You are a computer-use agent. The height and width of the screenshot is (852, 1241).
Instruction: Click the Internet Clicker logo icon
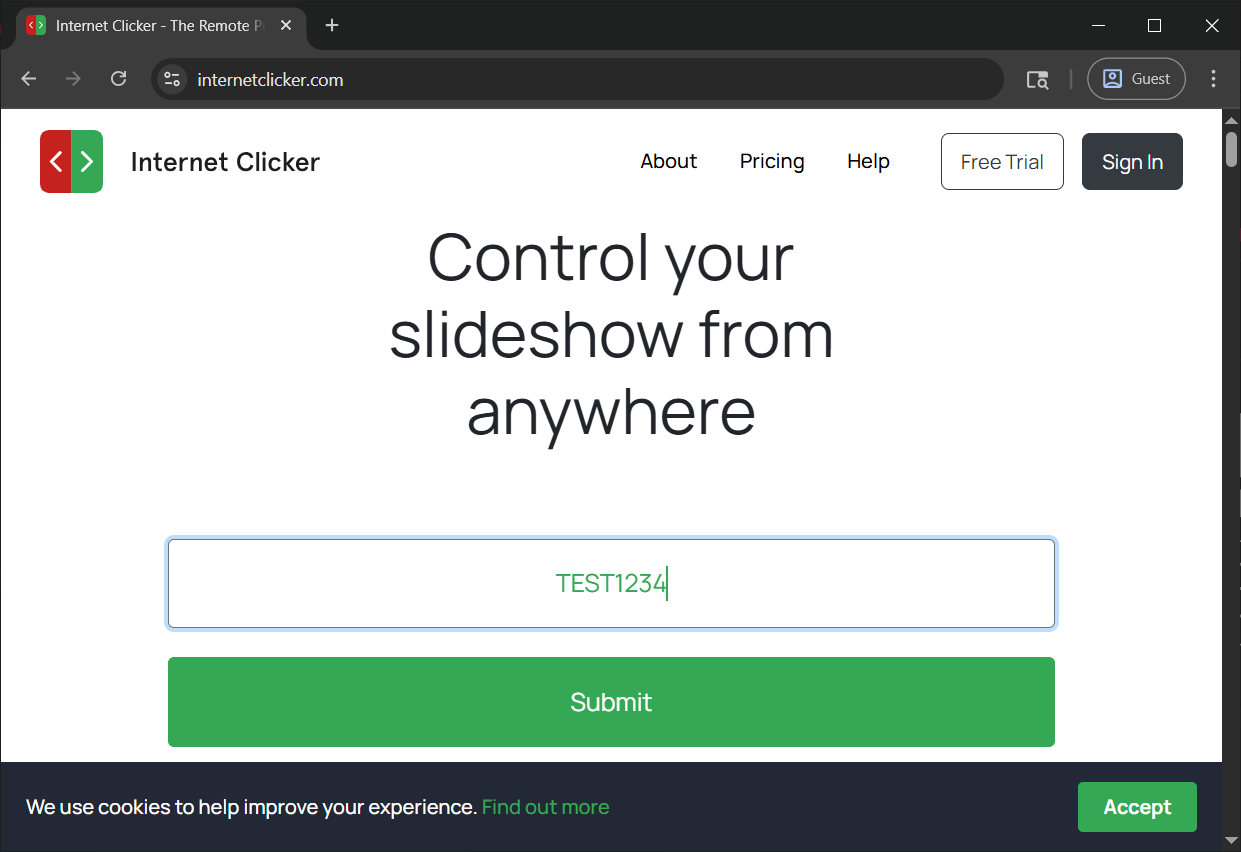coord(71,161)
